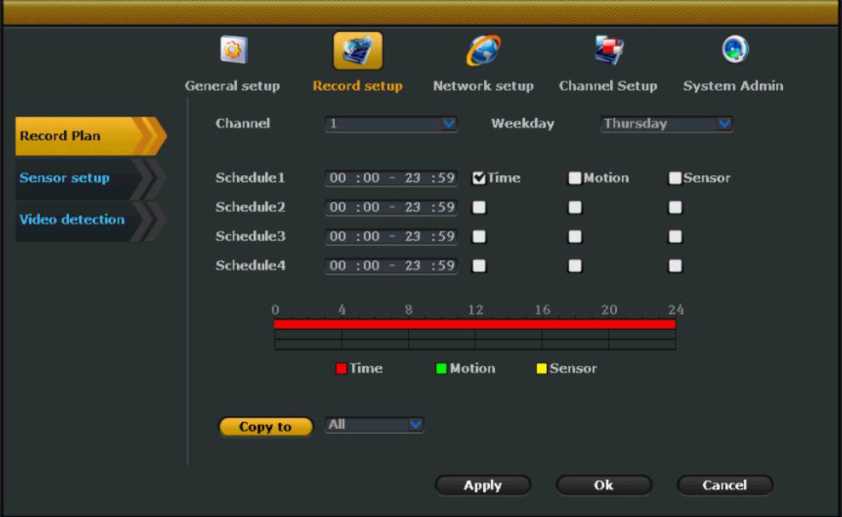Viewport: 842px width, 517px height.
Task: Click the red Time recording timeline bar
Action: [474, 324]
